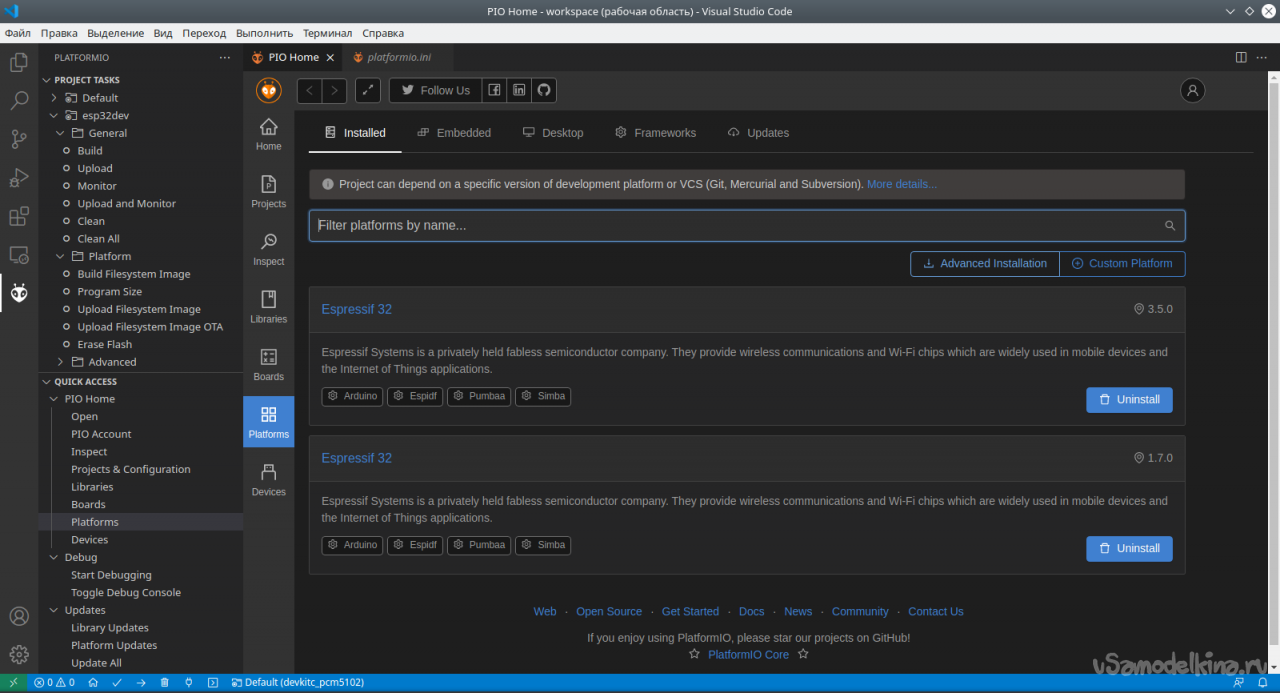Image resolution: width=1280 pixels, height=693 pixels.
Task: Open Projects in PIO sidebar
Action: coord(268,192)
